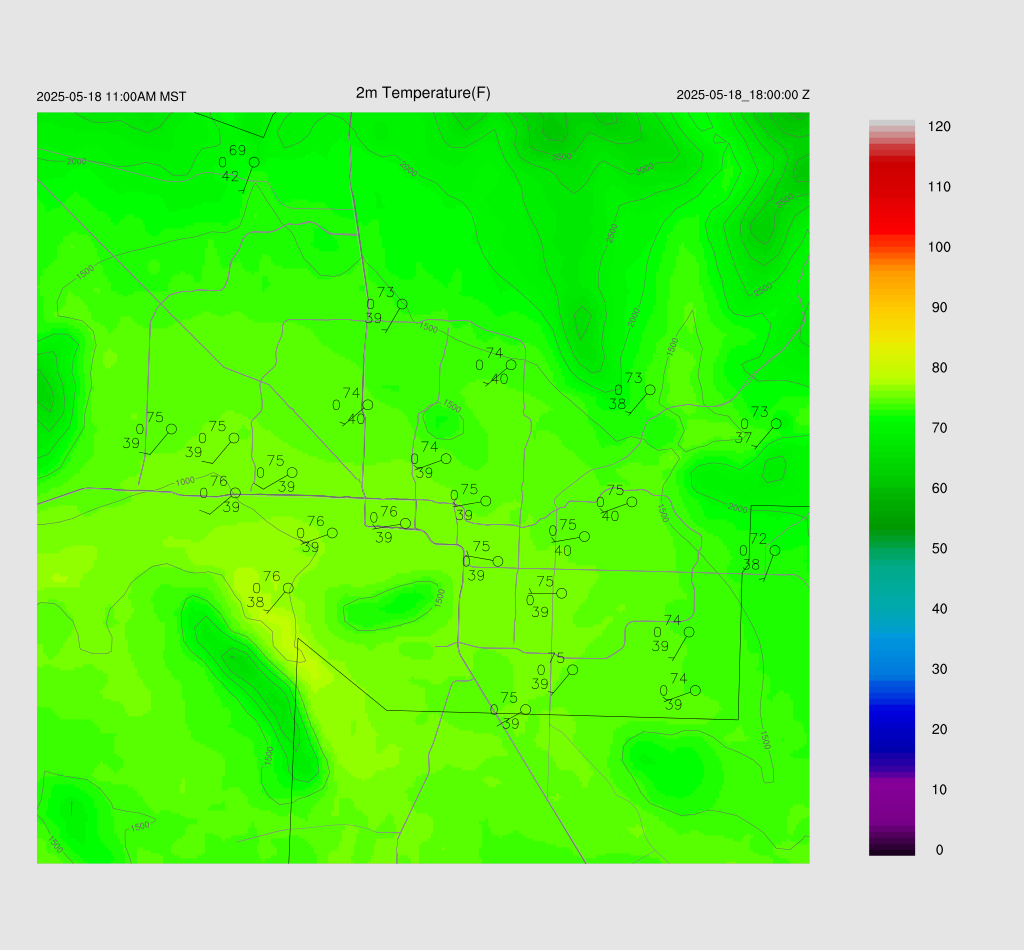Click the dew point value 37
This screenshot has height=950, width=1024.
click(x=743, y=437)
